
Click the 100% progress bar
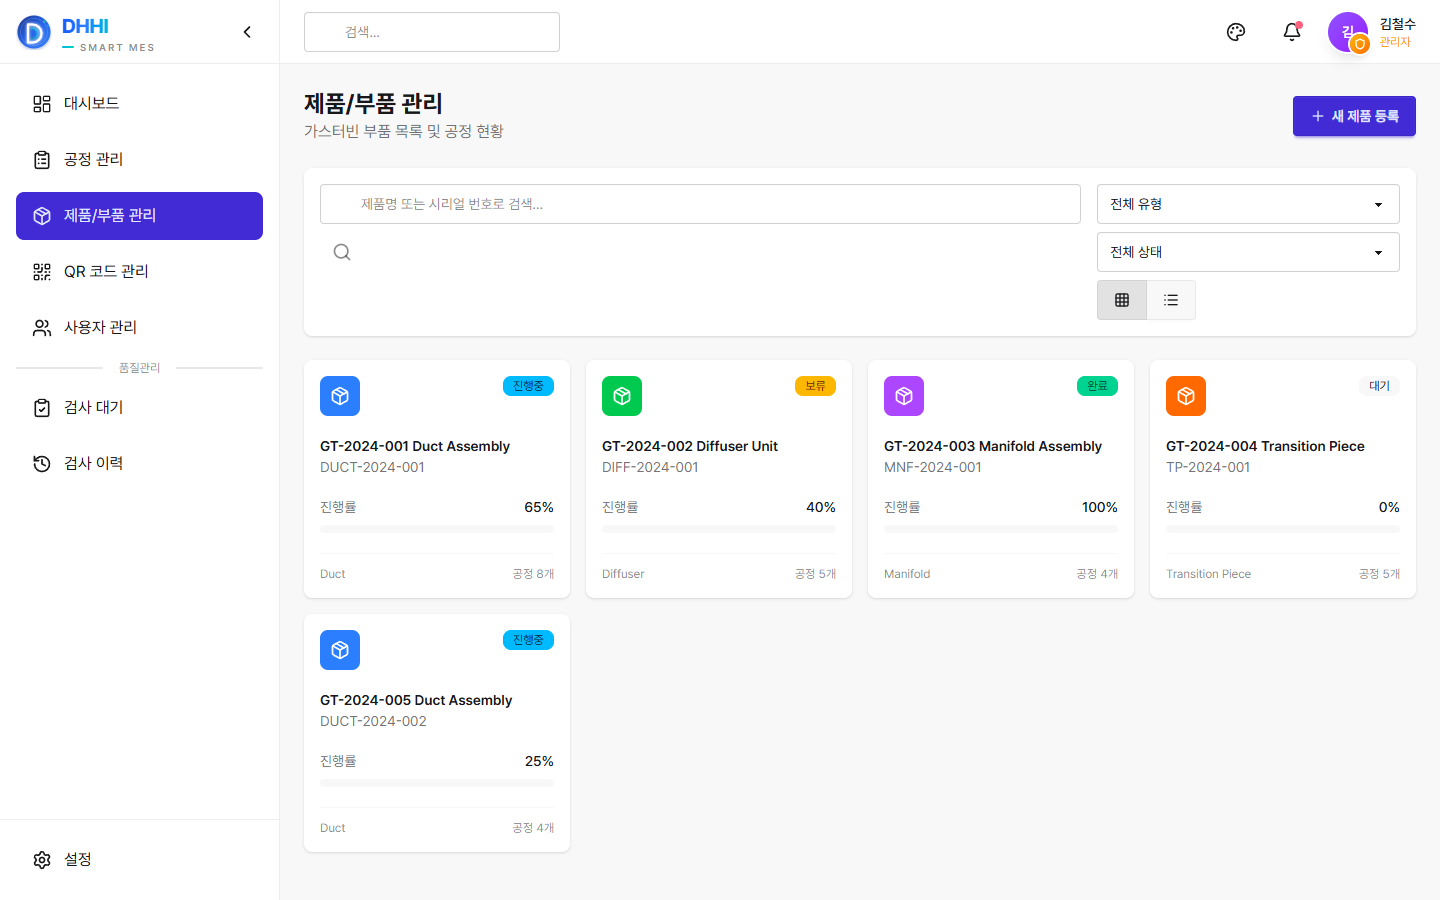tap(1001, 529)
